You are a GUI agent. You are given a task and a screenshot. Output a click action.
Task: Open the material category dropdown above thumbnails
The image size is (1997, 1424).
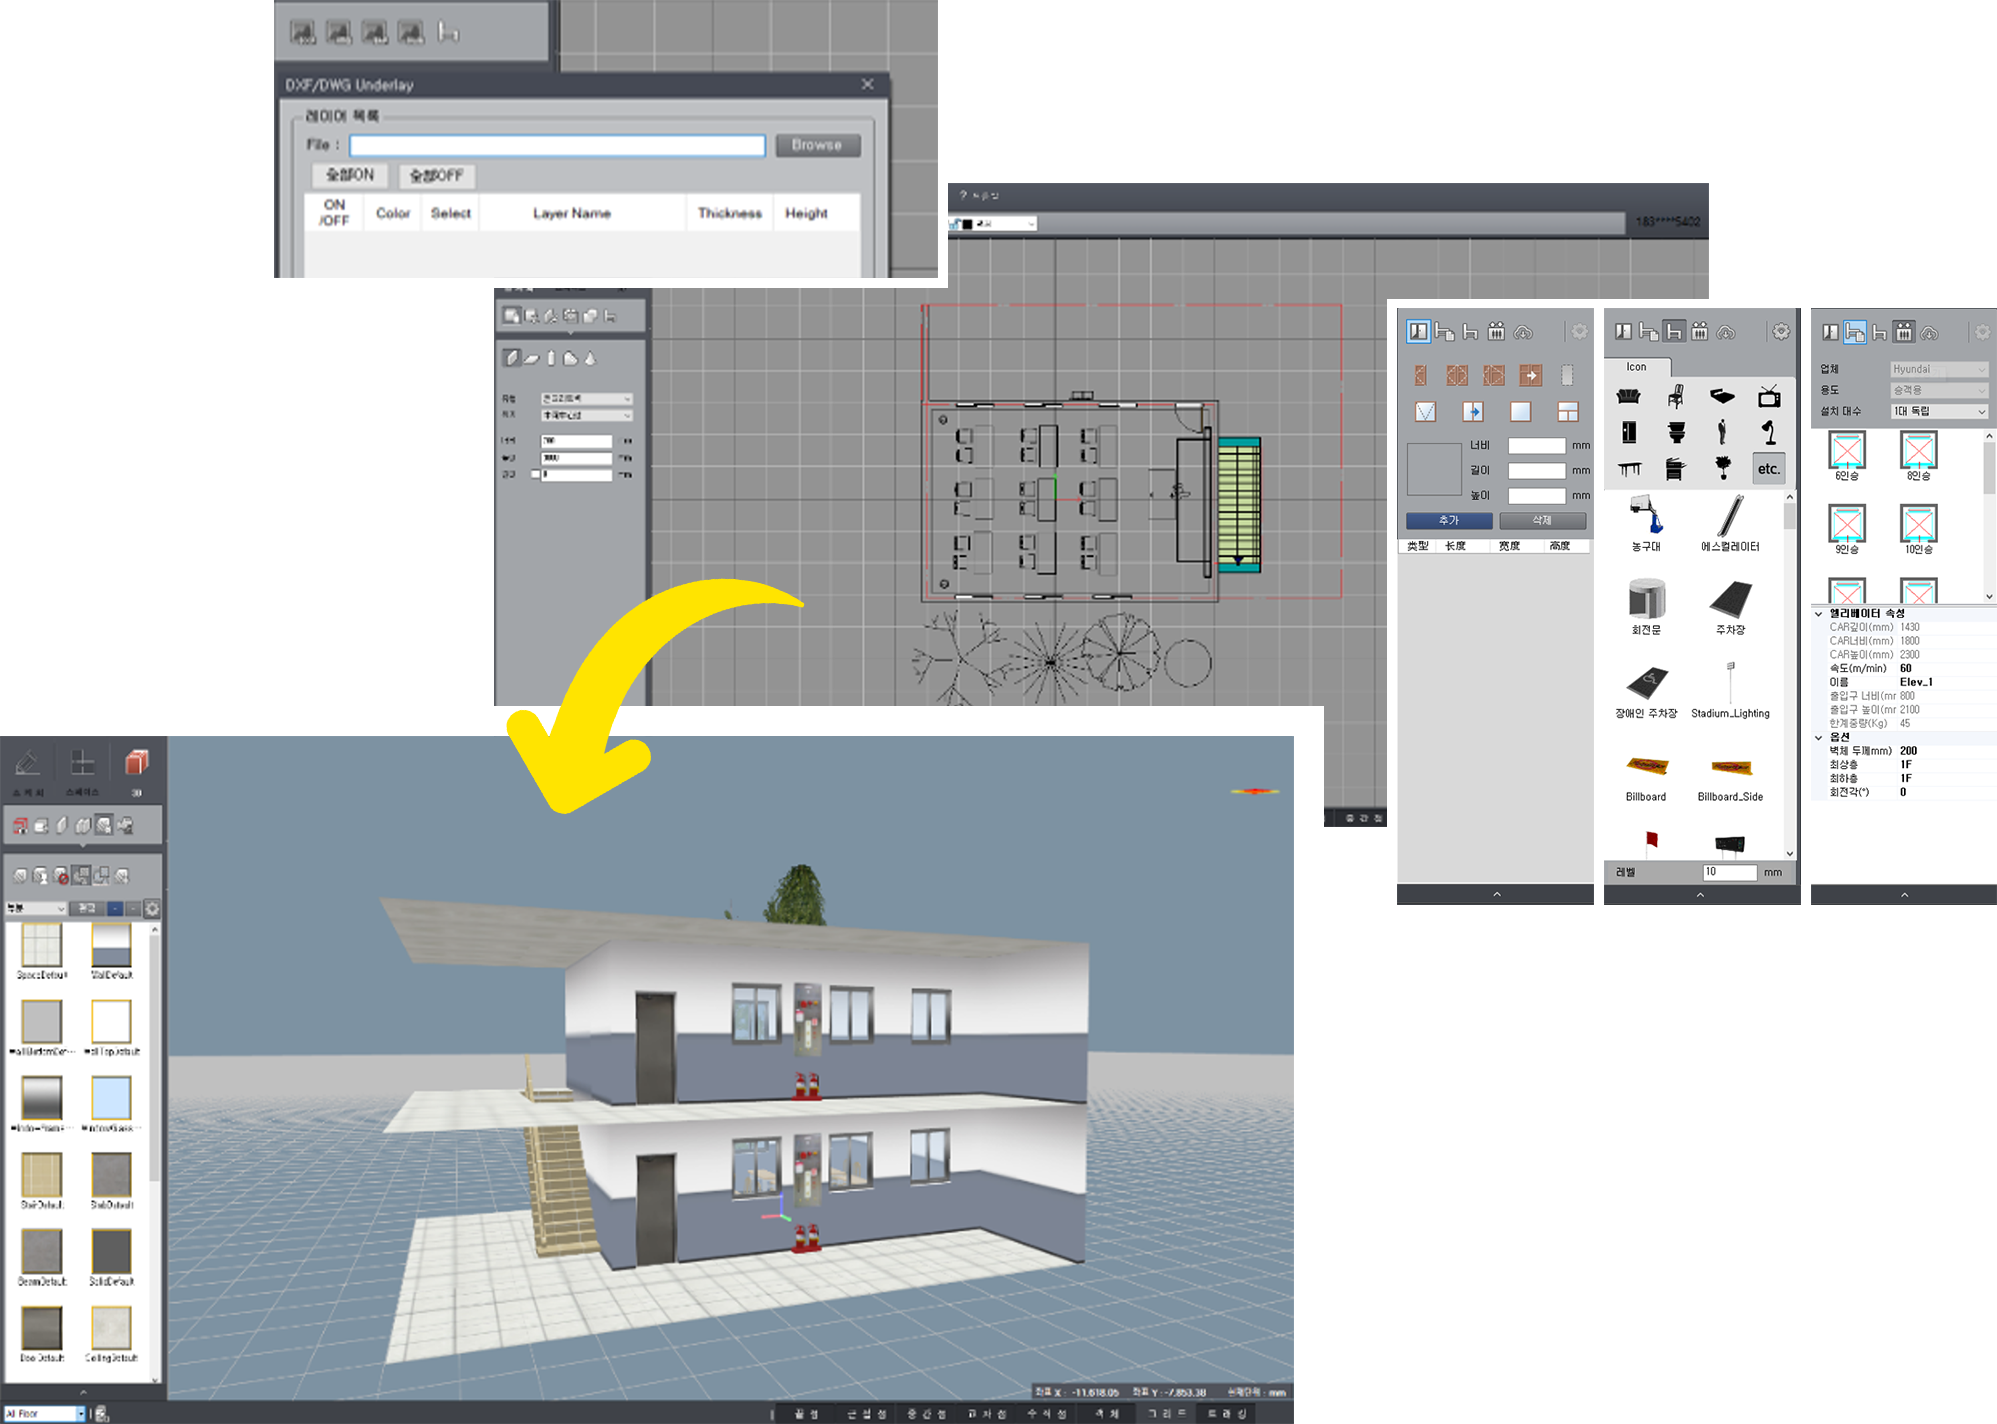pyautogui.click(x=36, y=909)
